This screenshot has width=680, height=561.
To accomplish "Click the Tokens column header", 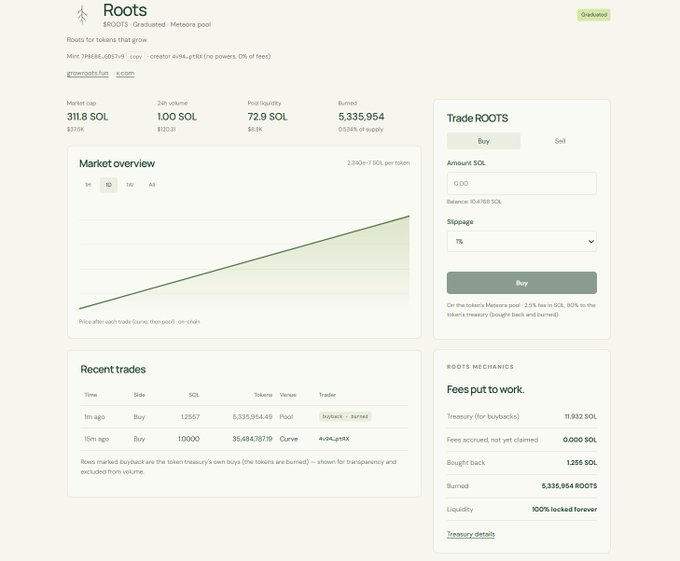I will 263,395.
